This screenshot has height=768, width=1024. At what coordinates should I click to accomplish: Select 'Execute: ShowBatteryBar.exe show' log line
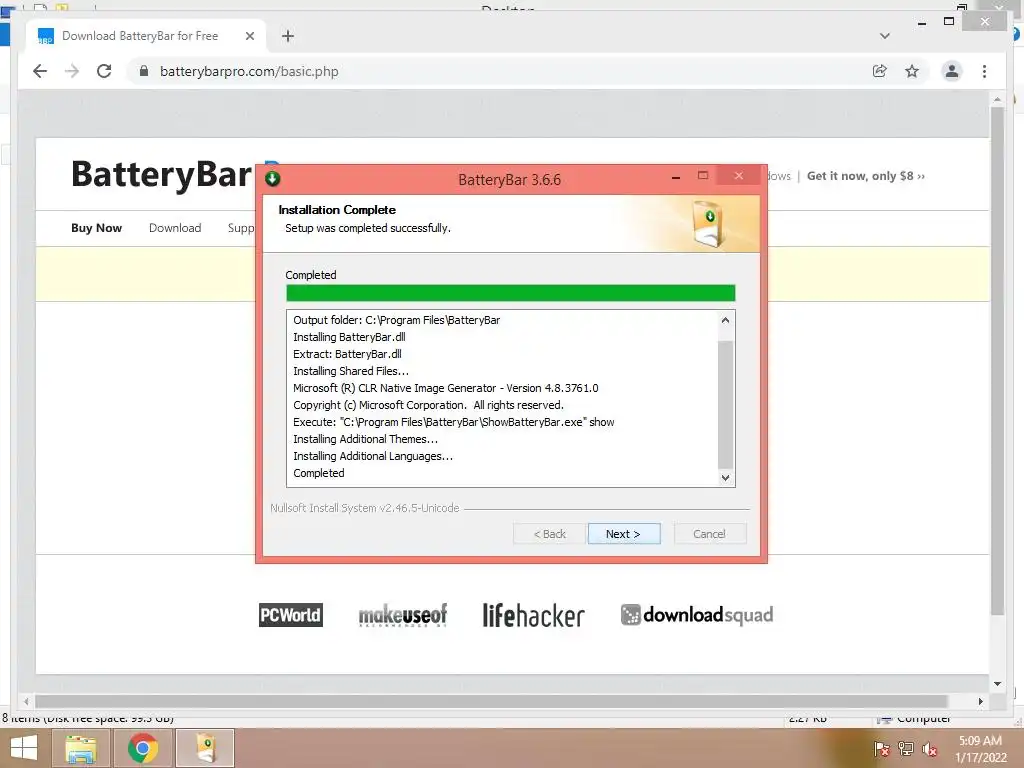(x=454, y=422)
